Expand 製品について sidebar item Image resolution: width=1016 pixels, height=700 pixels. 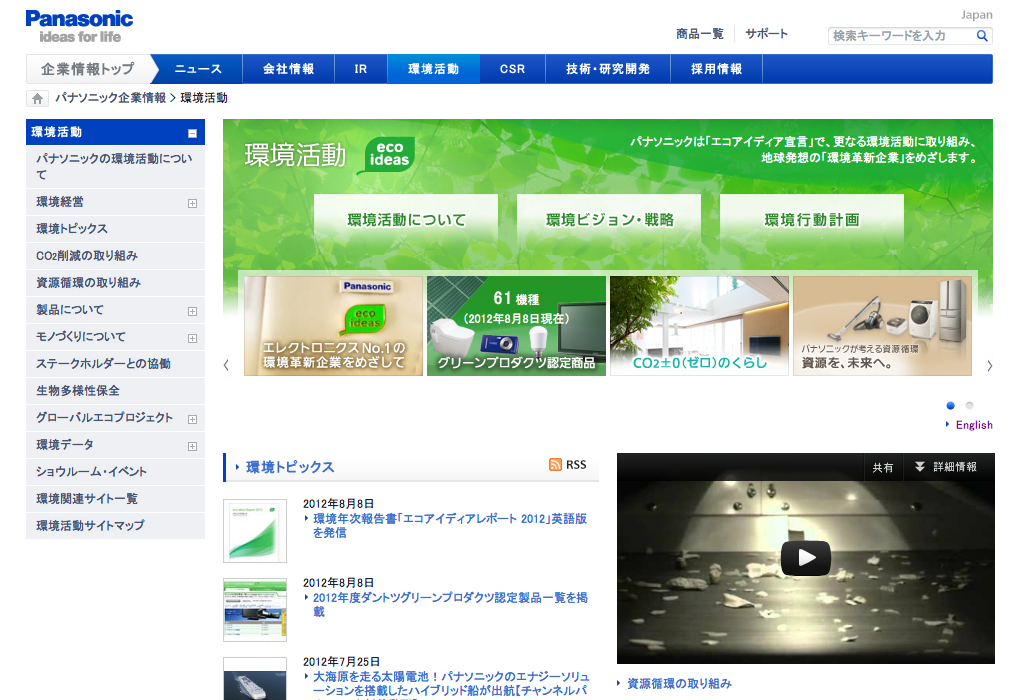click(x=192, y=312)
